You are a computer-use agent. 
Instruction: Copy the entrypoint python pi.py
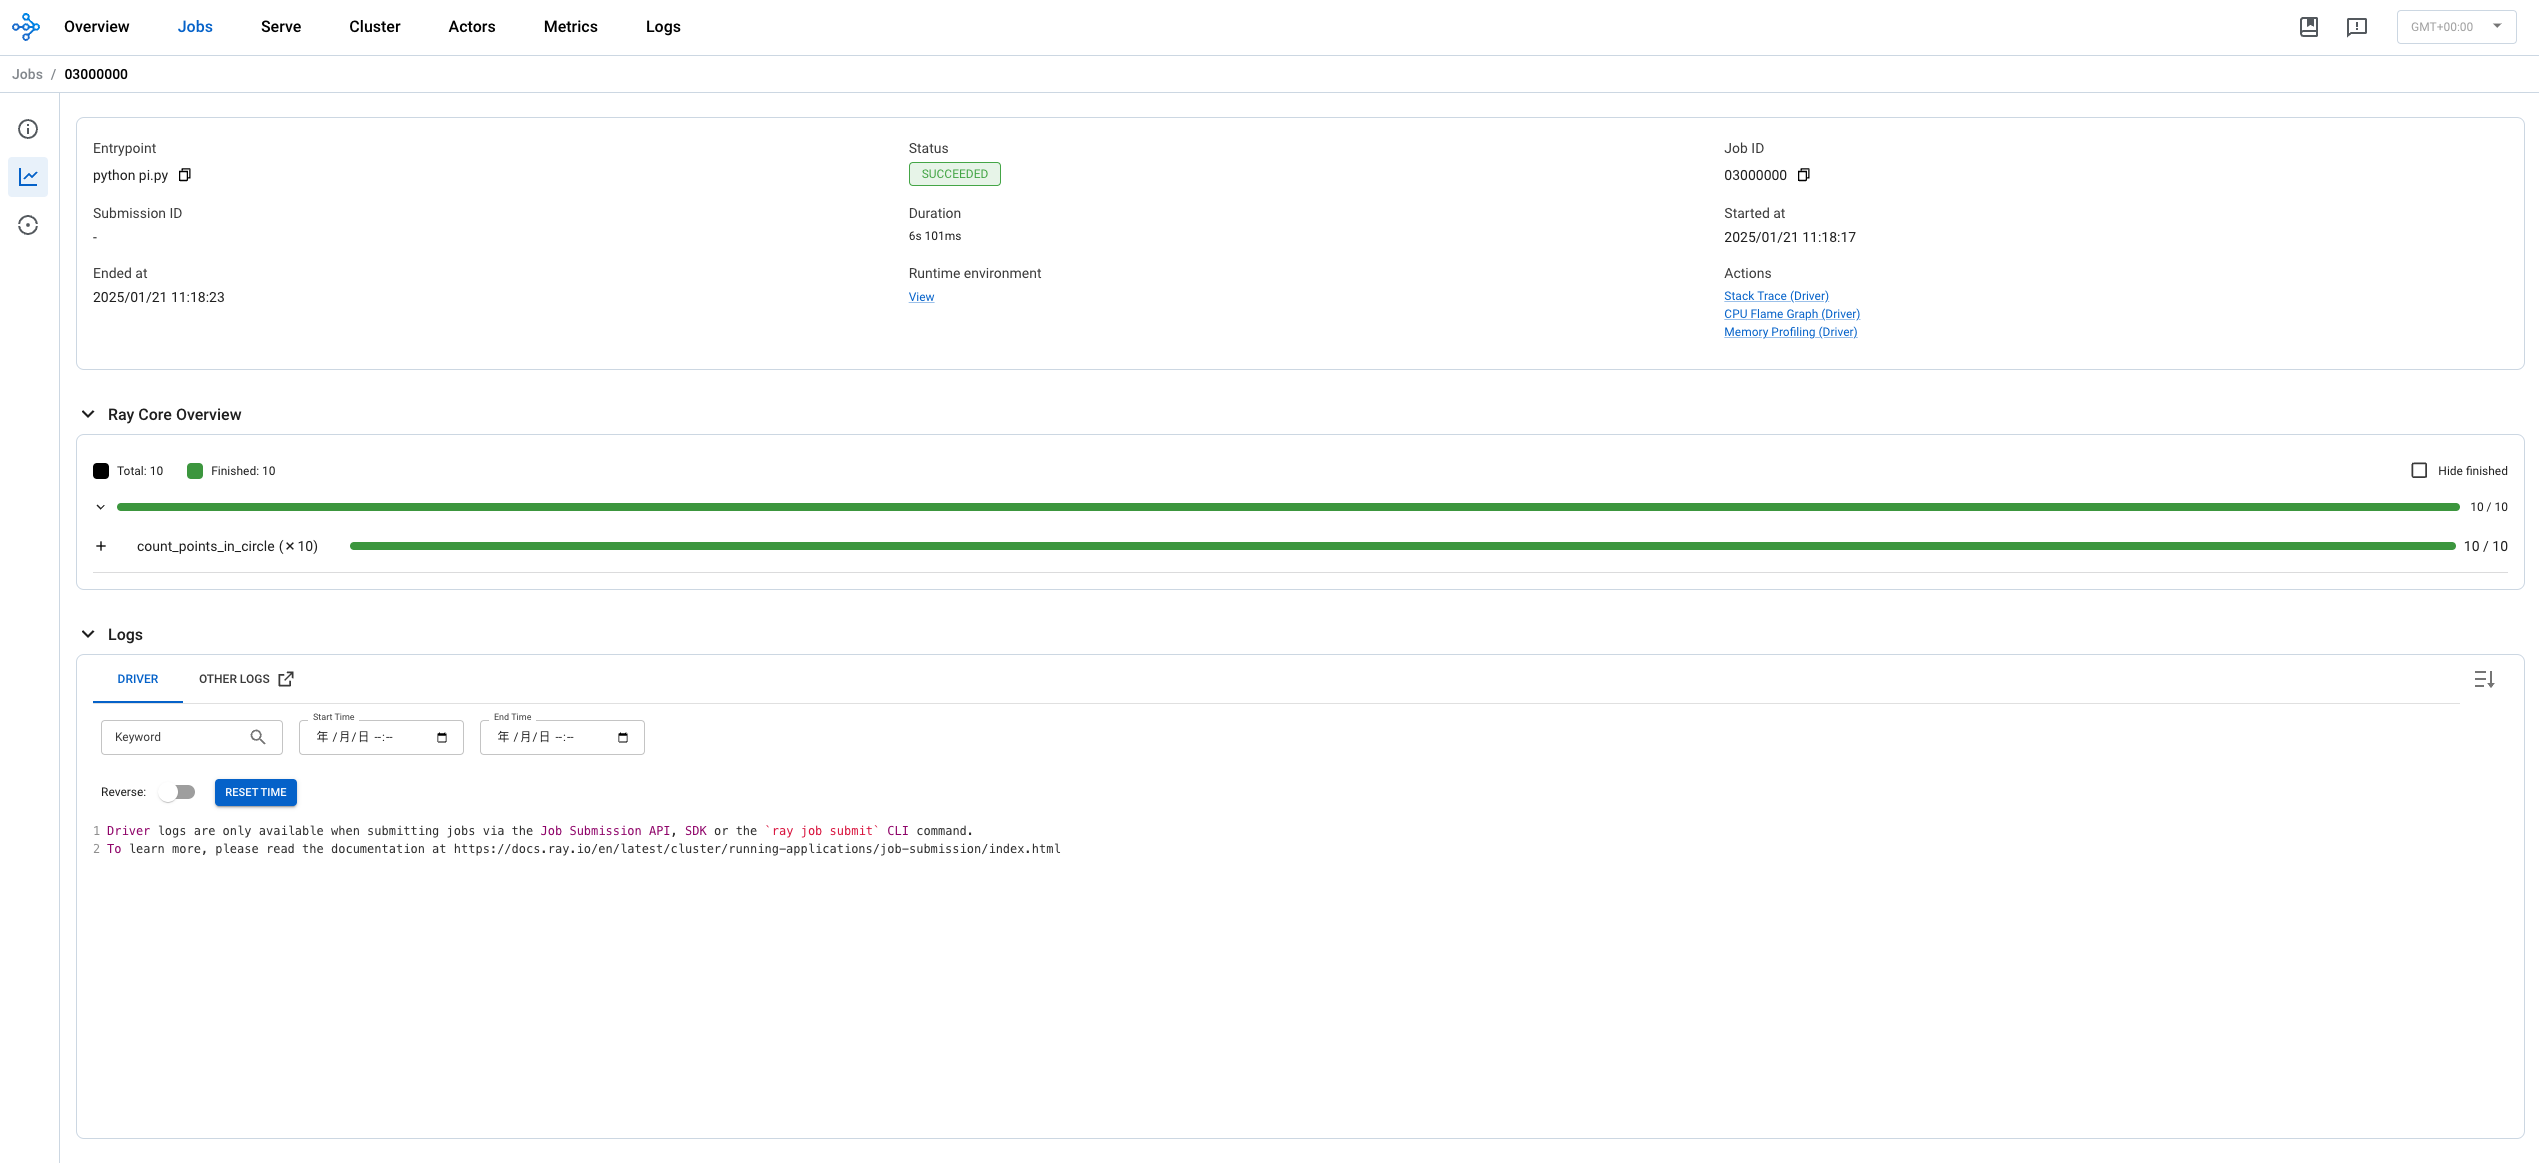(185, 175)
